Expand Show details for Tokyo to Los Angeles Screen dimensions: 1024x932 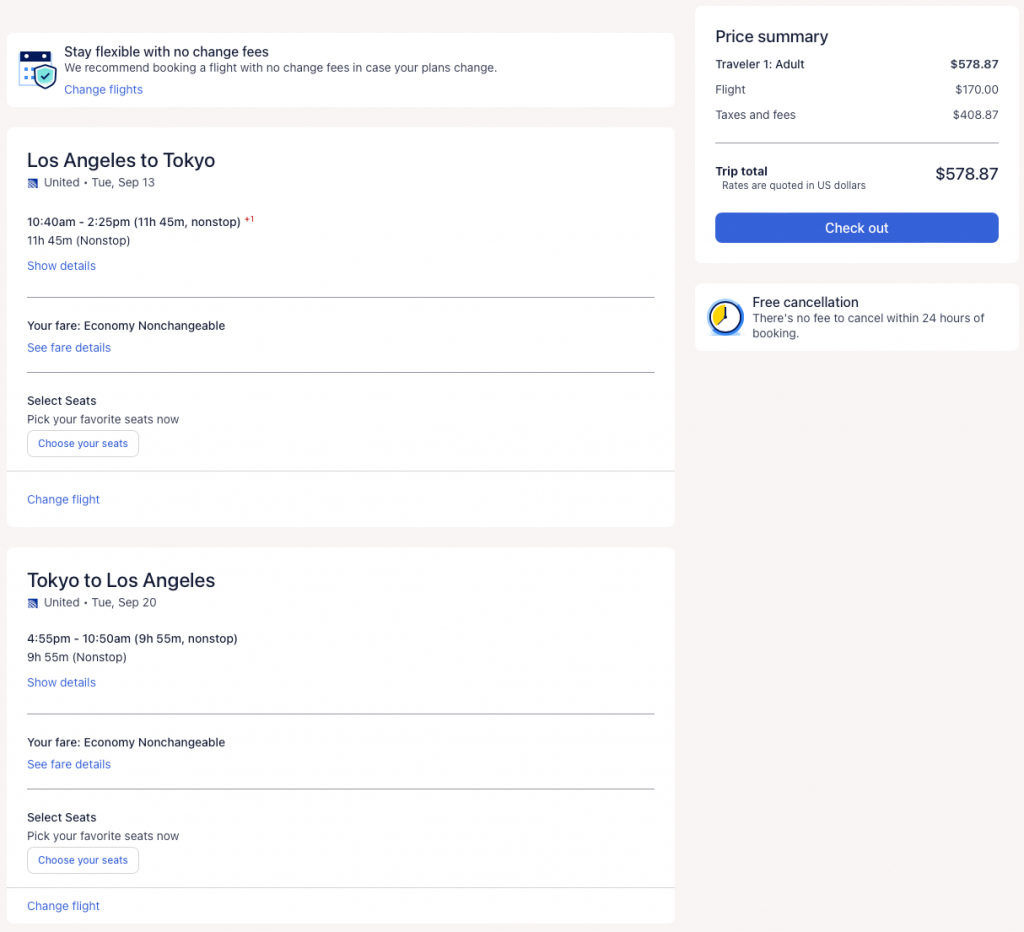(61, 683)
